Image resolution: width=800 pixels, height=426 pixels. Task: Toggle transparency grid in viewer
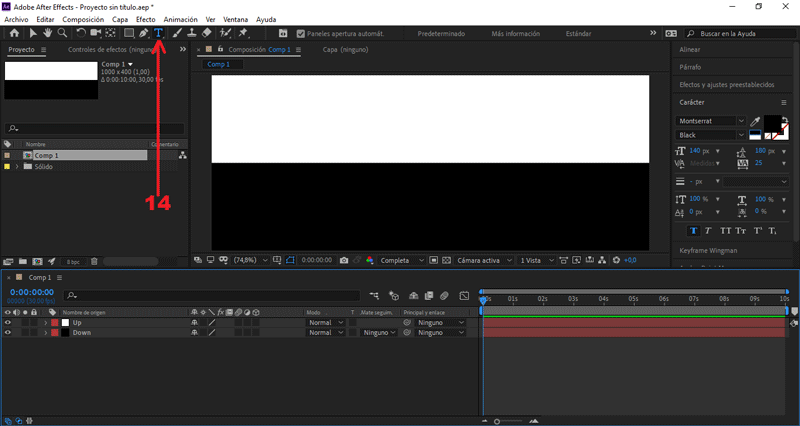click(446, 260)
